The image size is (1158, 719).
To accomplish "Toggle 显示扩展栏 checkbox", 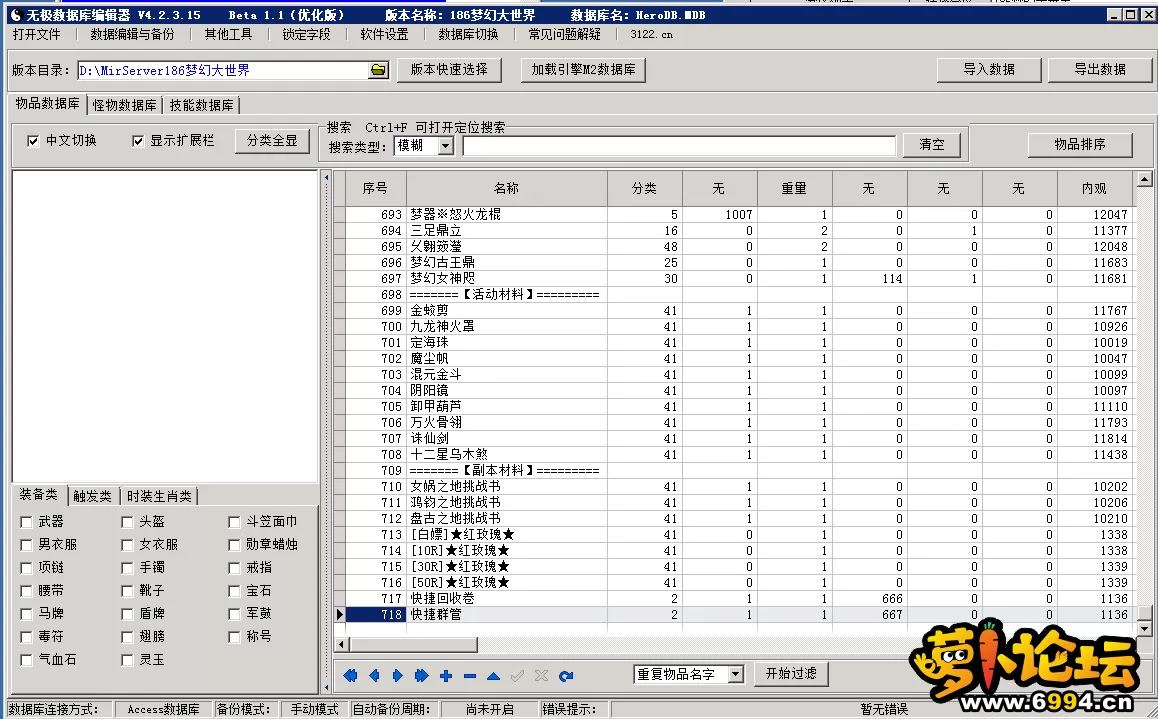I will coord(137,141).
